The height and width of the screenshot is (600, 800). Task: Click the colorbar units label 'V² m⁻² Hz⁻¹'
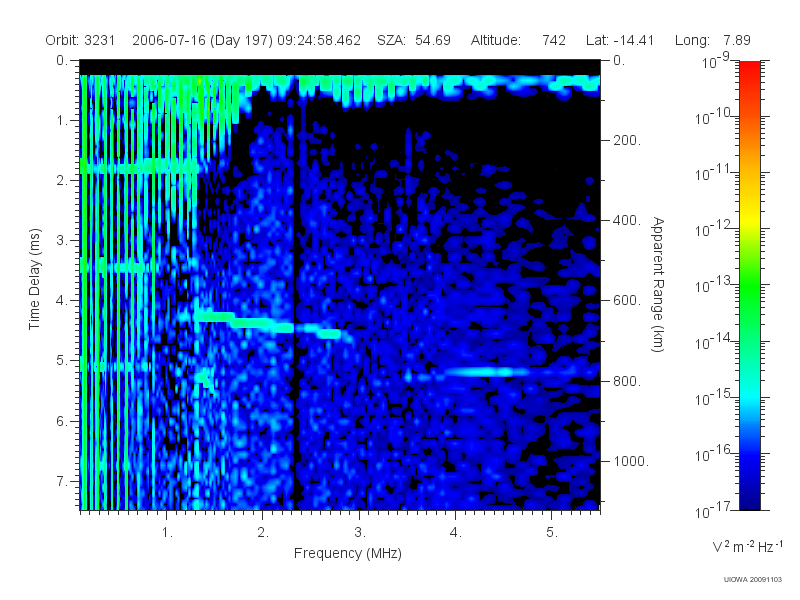pyautogui.click(x=747, y=546)
